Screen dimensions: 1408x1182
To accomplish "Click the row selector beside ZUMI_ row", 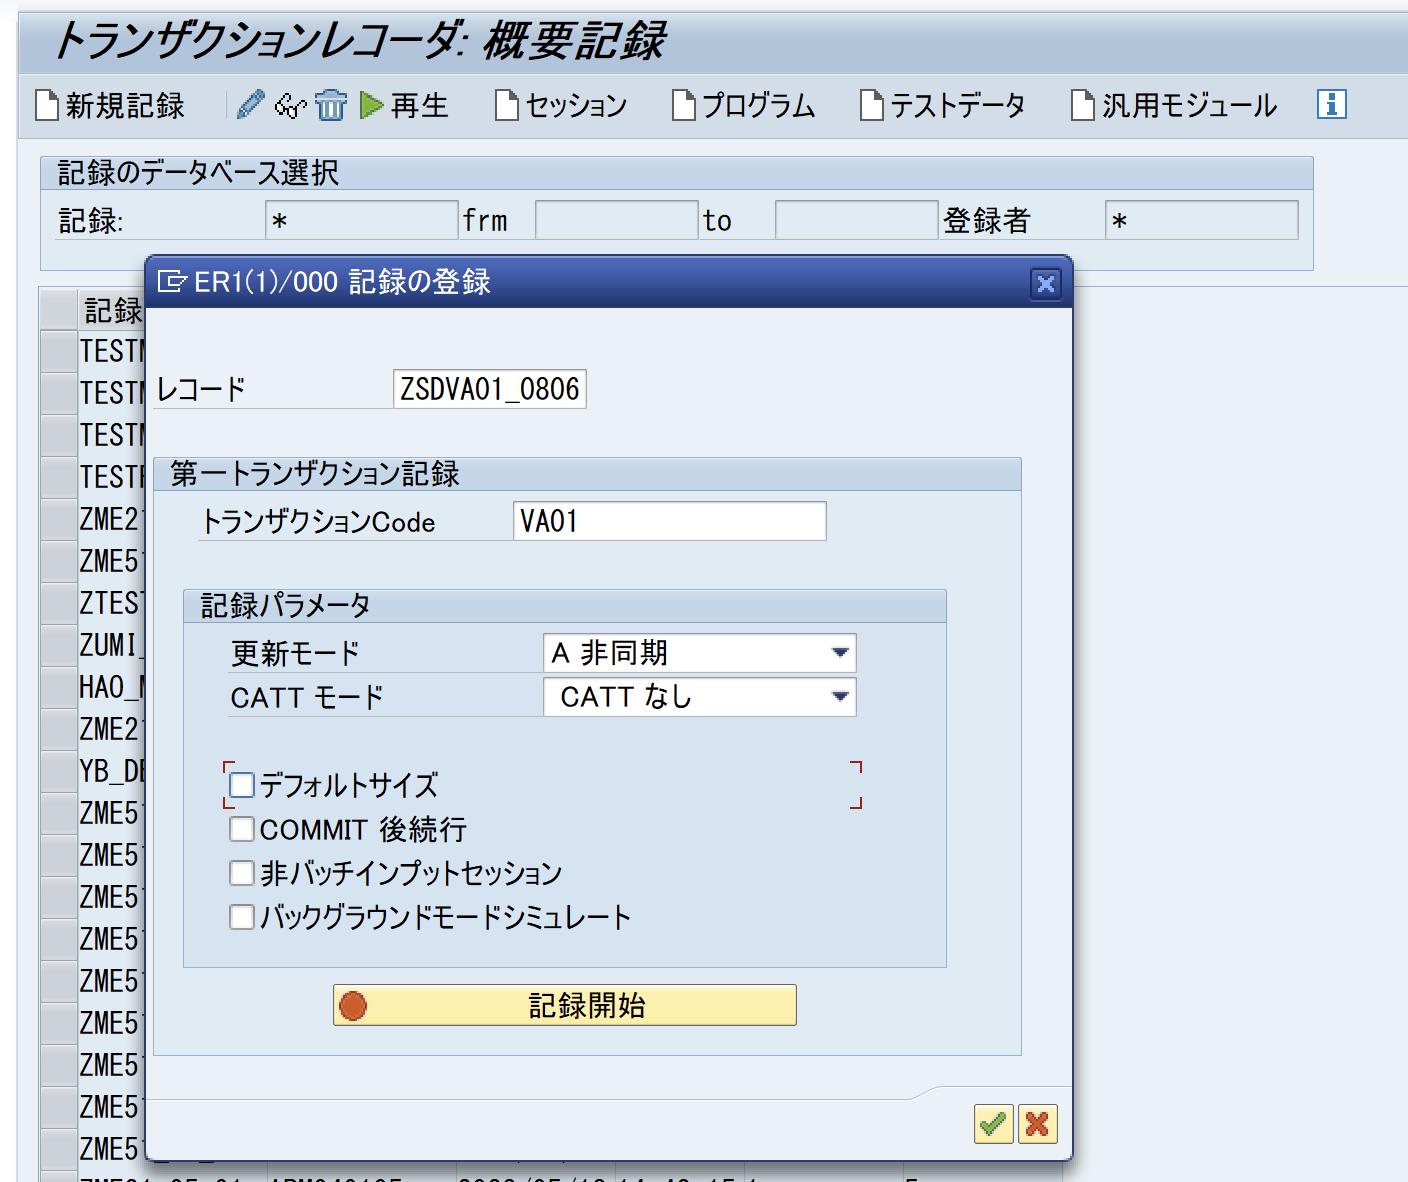I will pyautogui.click(x=59, y=645).
